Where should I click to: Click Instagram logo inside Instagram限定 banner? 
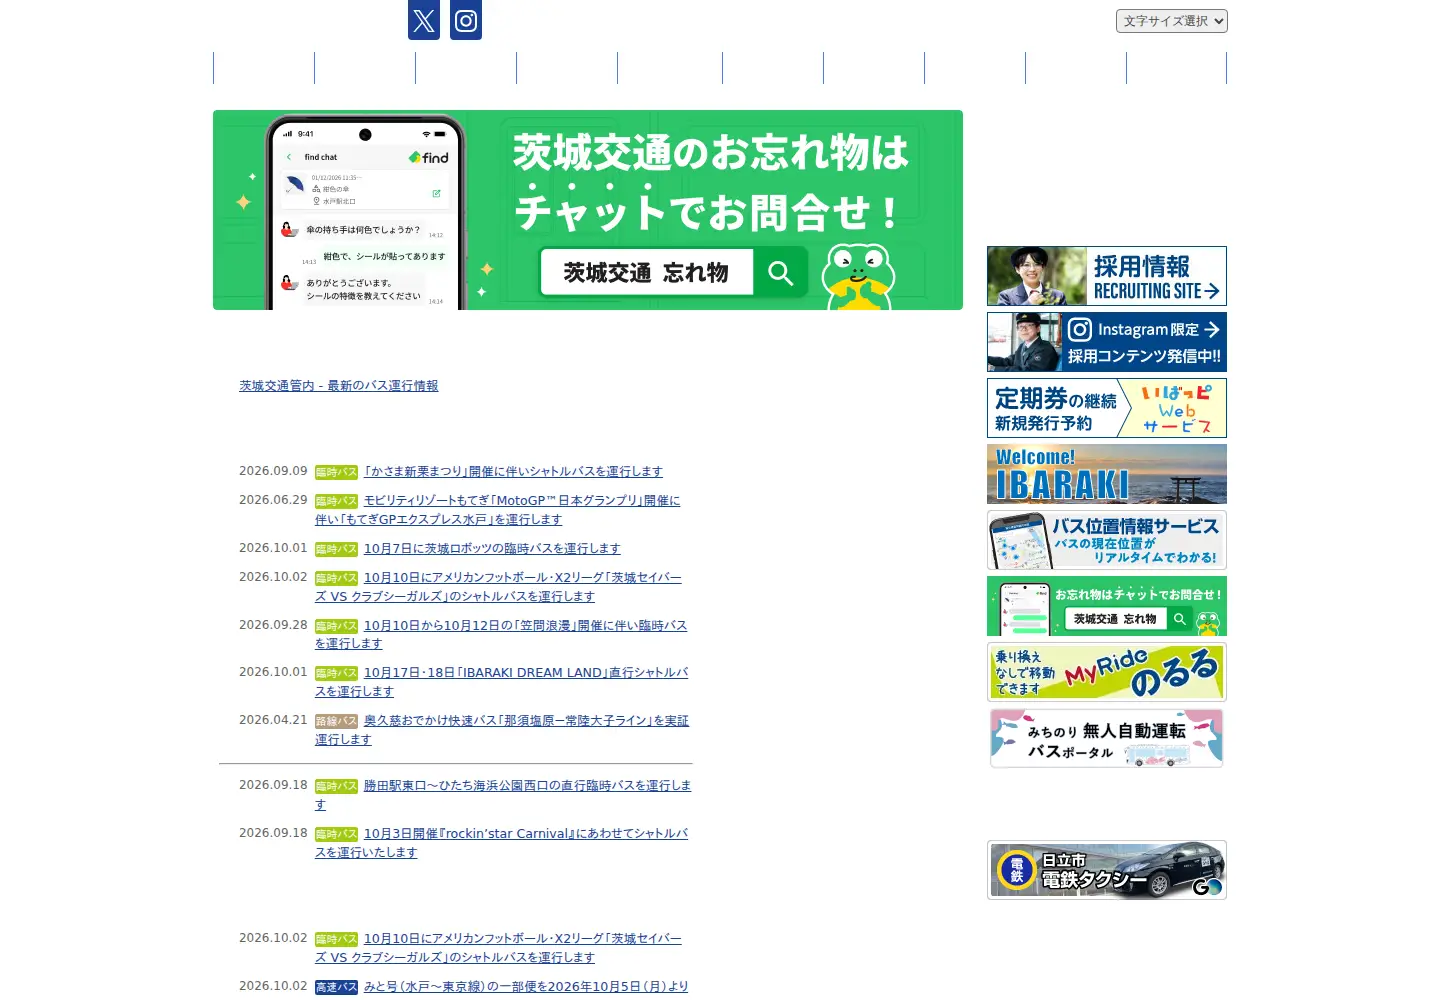tap(1079, 329)
